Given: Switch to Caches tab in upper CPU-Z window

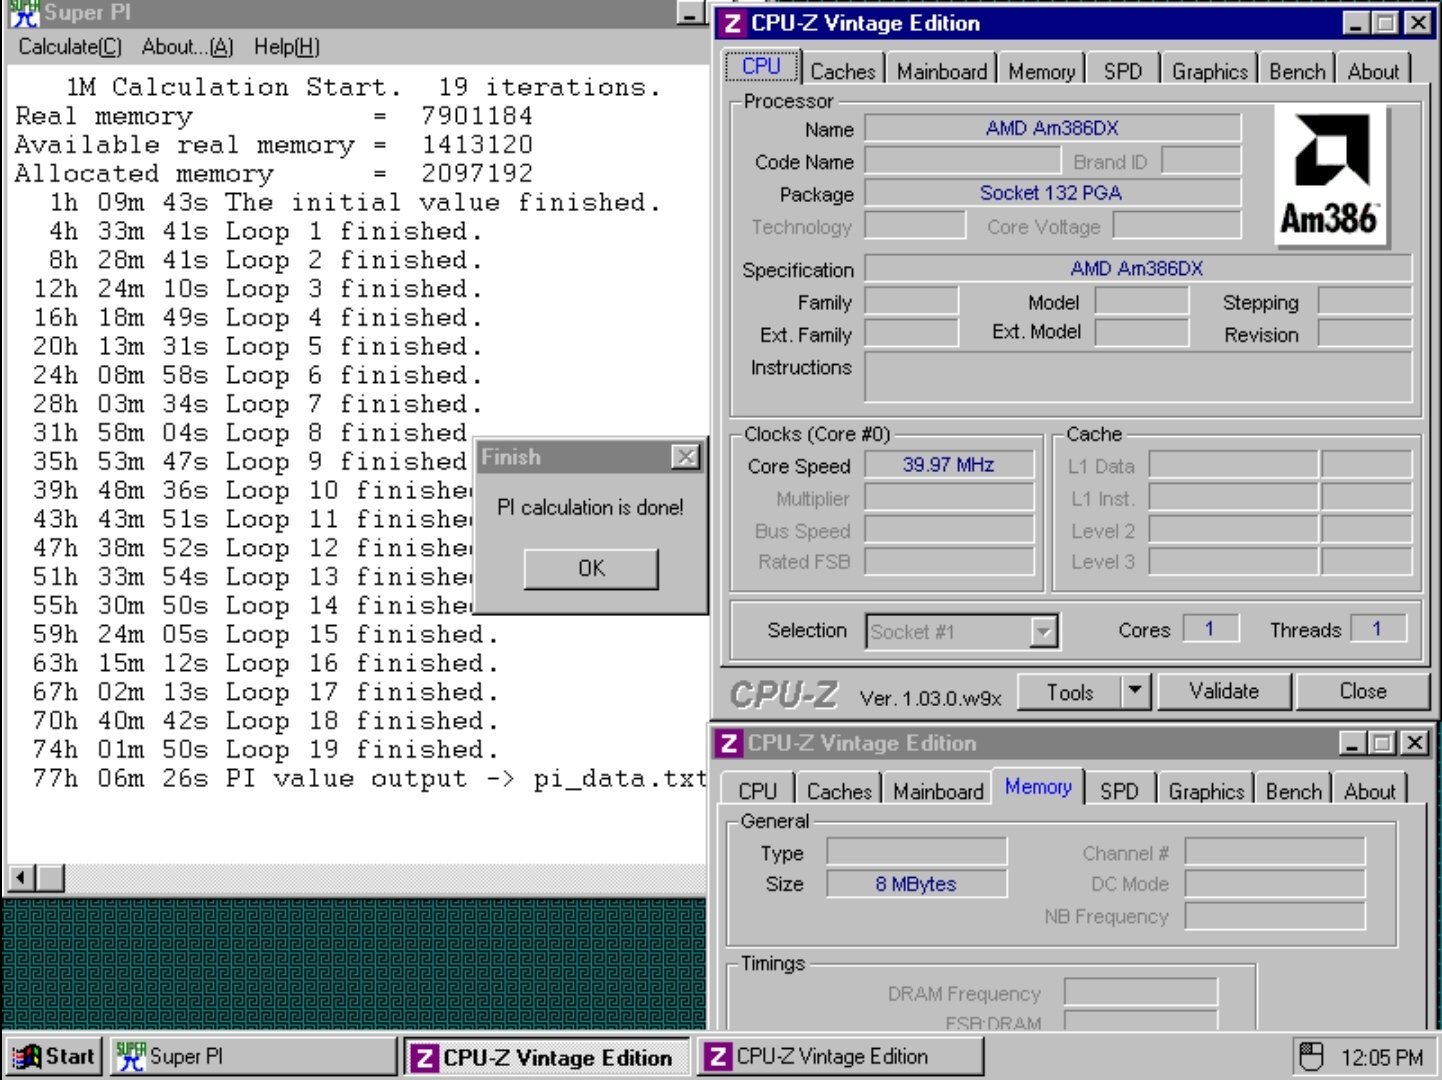Looking at the screenshot, I should click(x=843, y=71).
